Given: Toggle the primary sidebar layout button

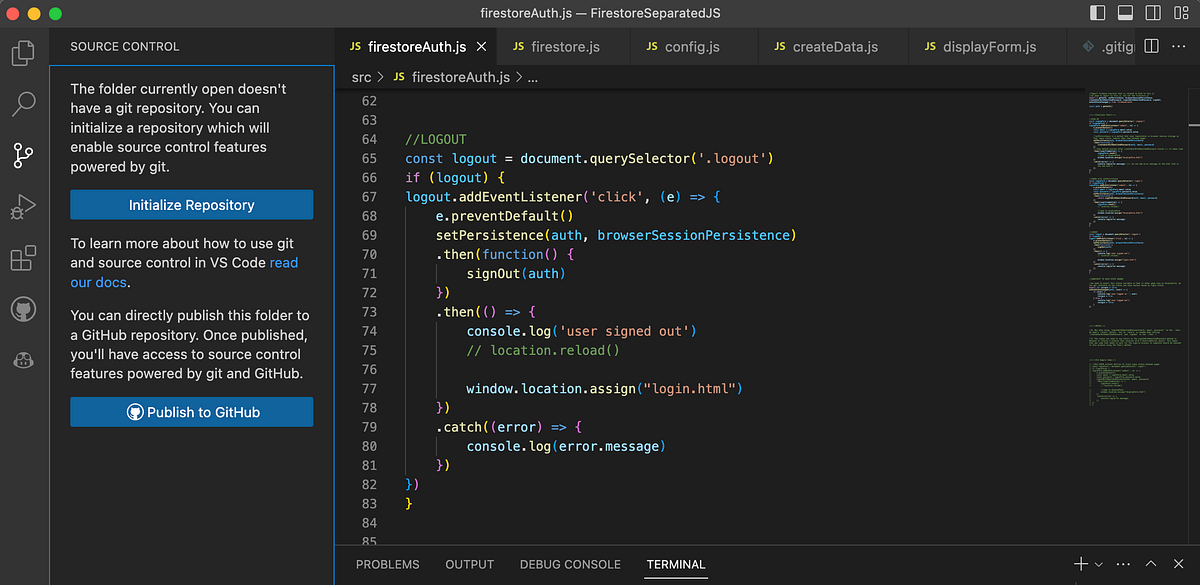Looking at the screenshot, I should [1098, 14].
